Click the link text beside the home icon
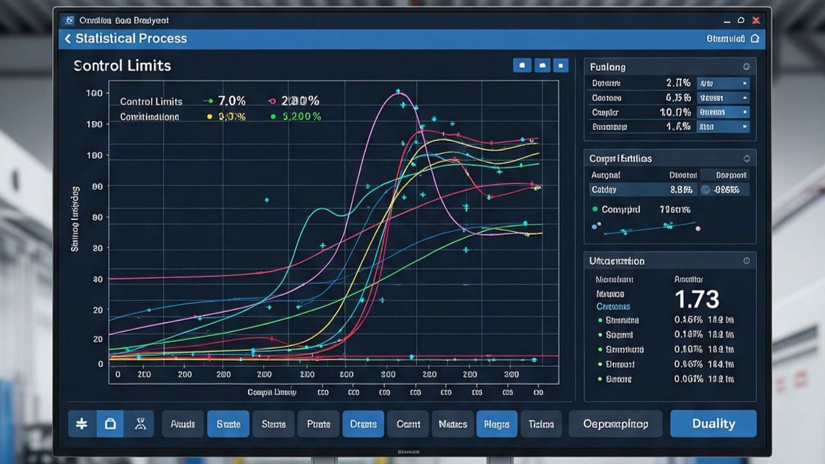Screen dimensions: 825x464 [726, 39]
